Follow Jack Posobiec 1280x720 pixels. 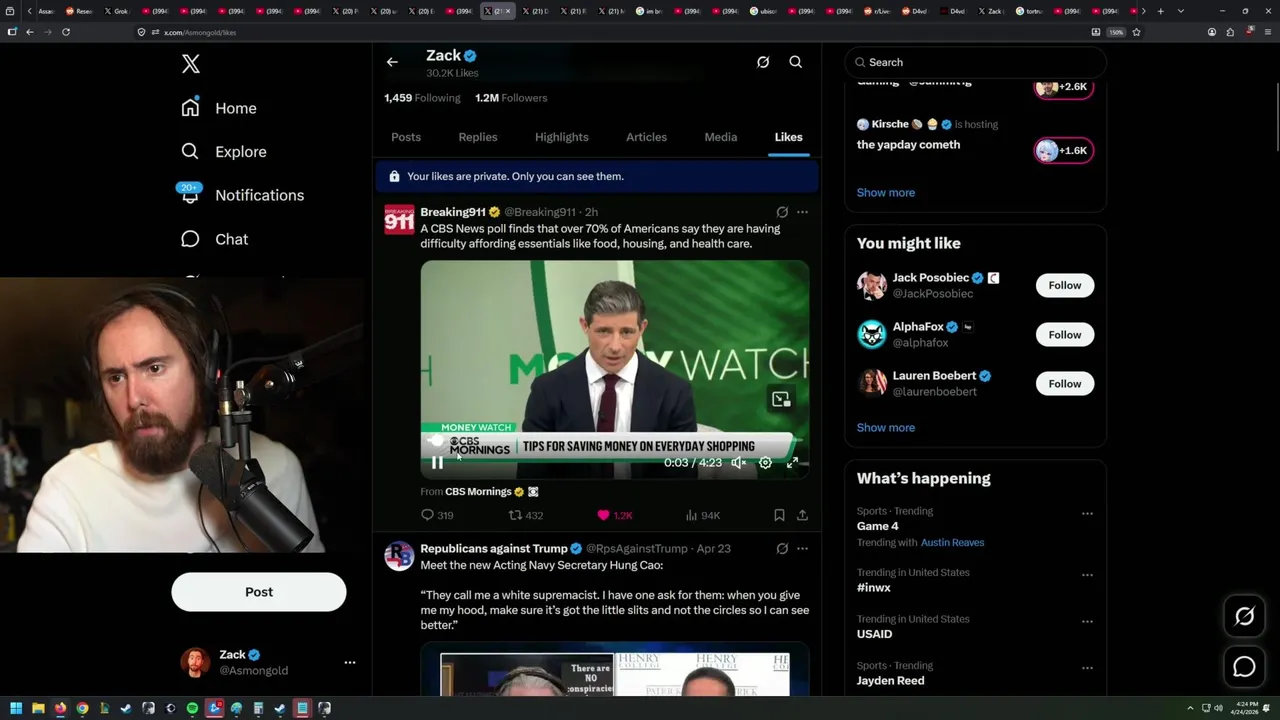click(1065, 285)
